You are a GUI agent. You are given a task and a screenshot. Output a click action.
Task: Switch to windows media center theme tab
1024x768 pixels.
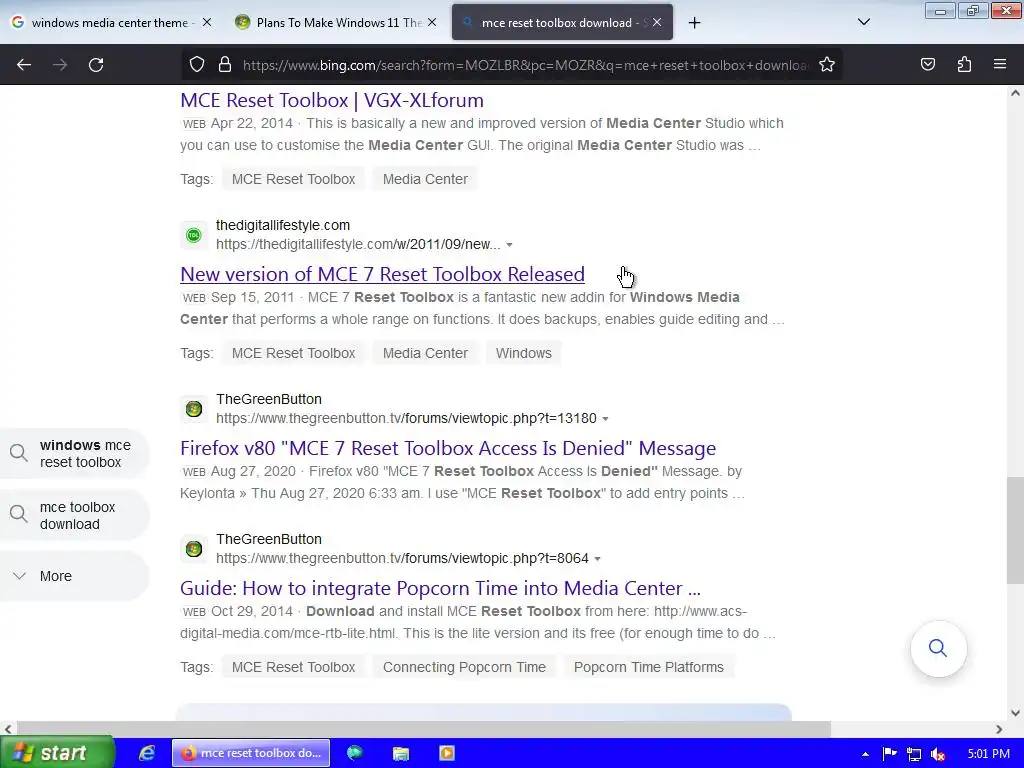[110, 23]
